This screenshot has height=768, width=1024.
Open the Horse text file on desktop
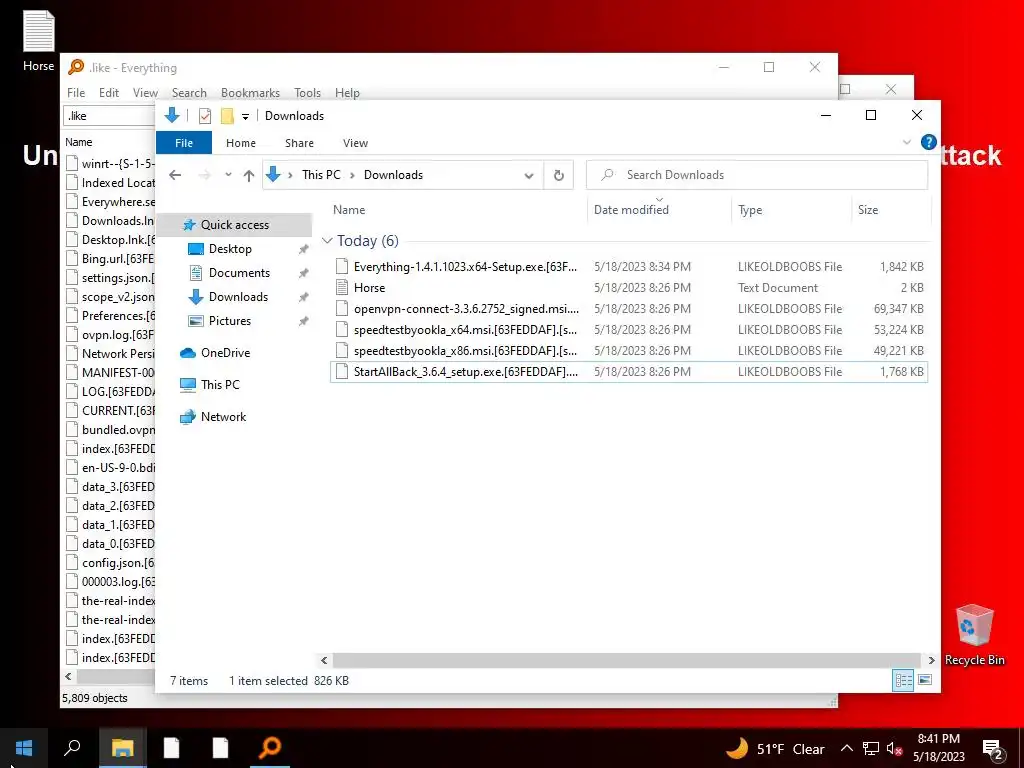[x=39, y=40]
